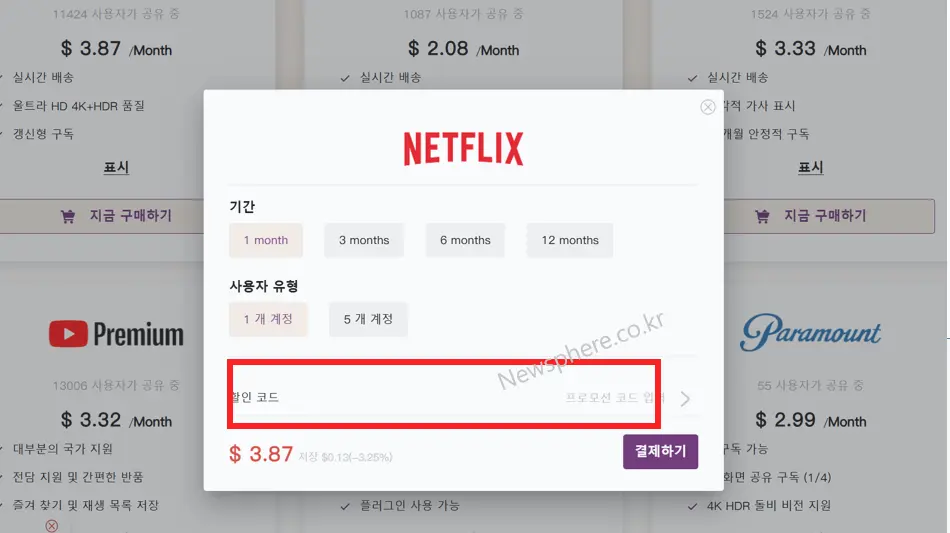Click 4K HDR 돌비 비전 지원 text
This screenshot has width=950, height=533.
[x=769, y=506]
